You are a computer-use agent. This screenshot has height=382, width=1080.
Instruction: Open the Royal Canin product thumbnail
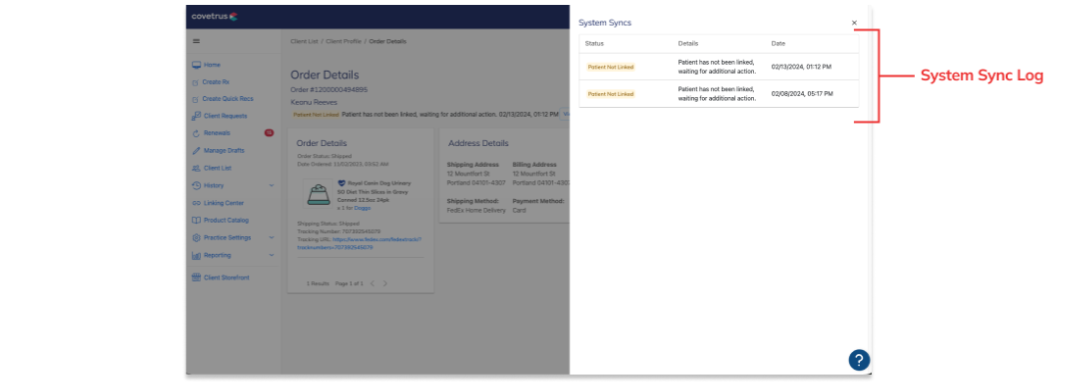click(x=318, y=195)
